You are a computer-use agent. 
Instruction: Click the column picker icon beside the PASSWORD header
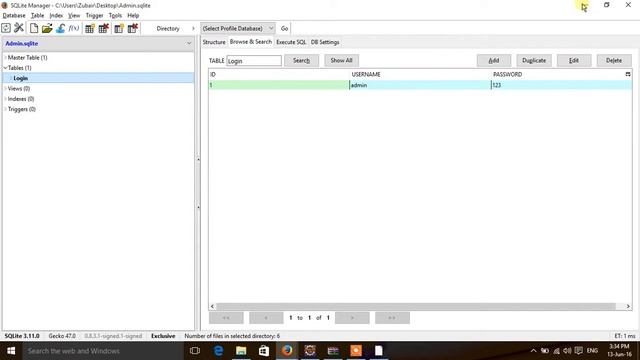click(x=628, y=74)
